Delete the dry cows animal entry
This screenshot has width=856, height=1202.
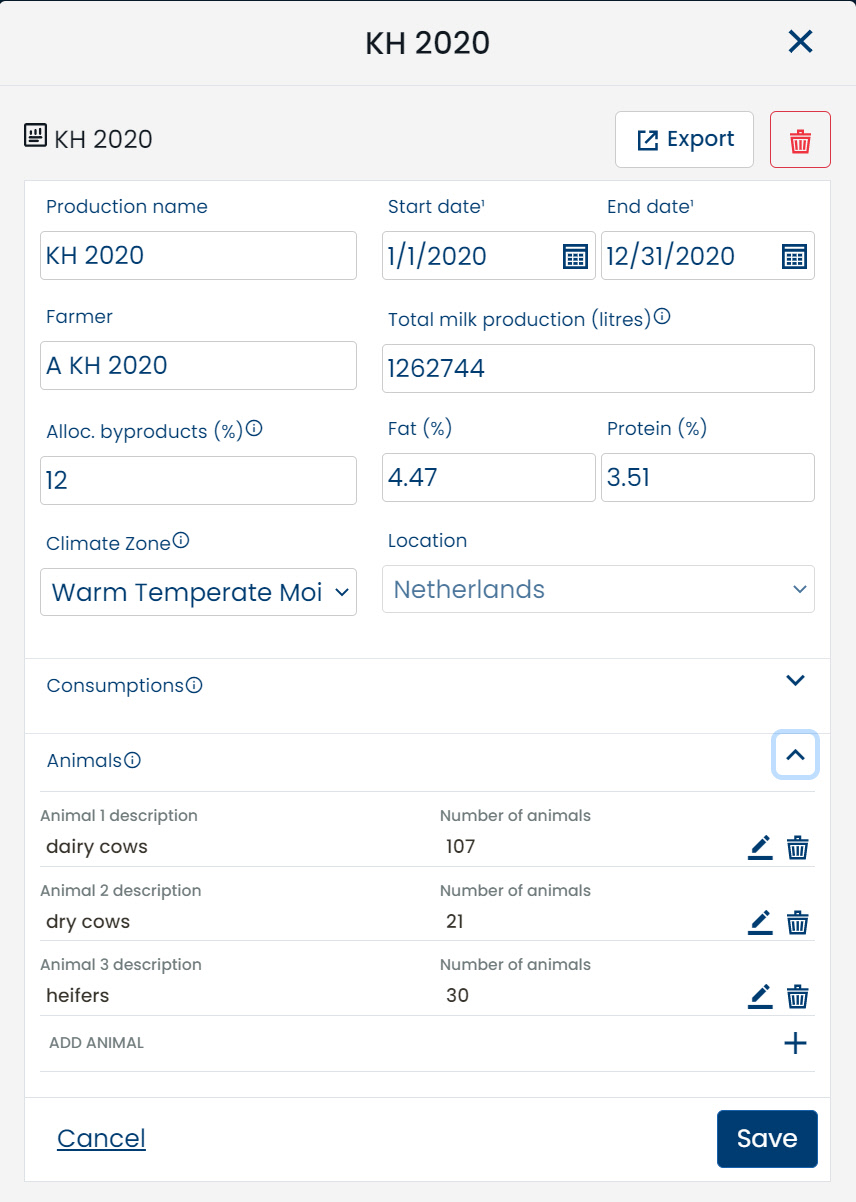(x=797, y=922)
